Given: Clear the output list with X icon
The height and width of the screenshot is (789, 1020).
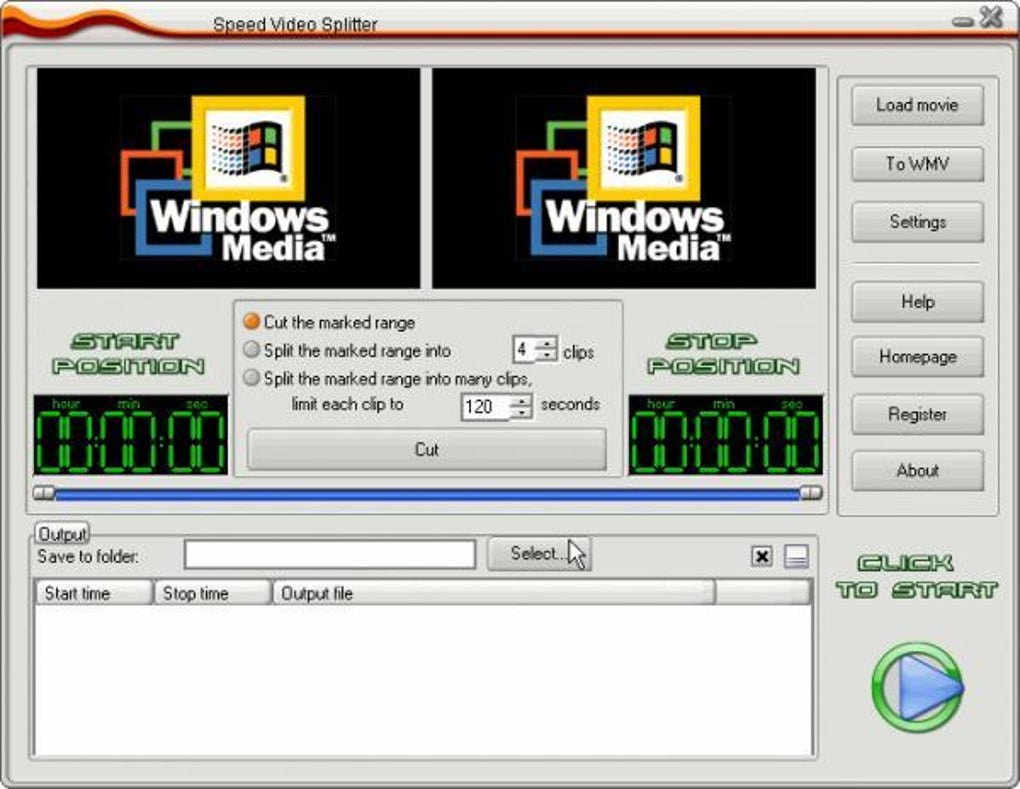Looking at the screenshot, I should pyautogui.click(x=762, y=556).
